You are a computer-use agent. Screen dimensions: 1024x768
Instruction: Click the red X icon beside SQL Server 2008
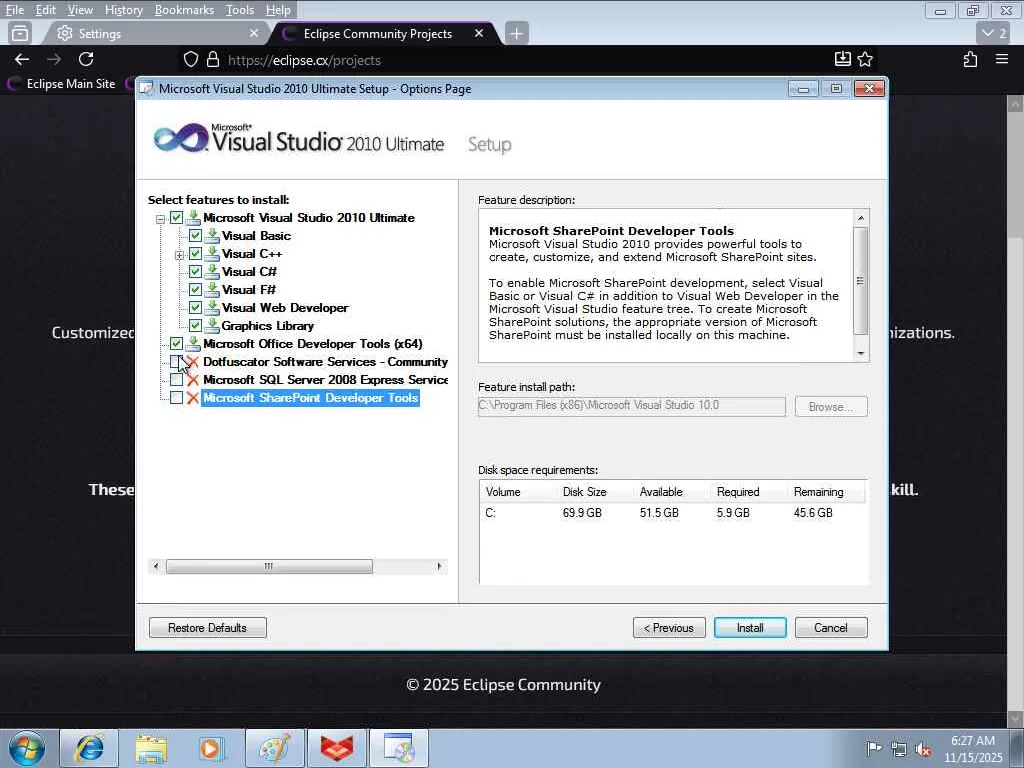point(193,380)
